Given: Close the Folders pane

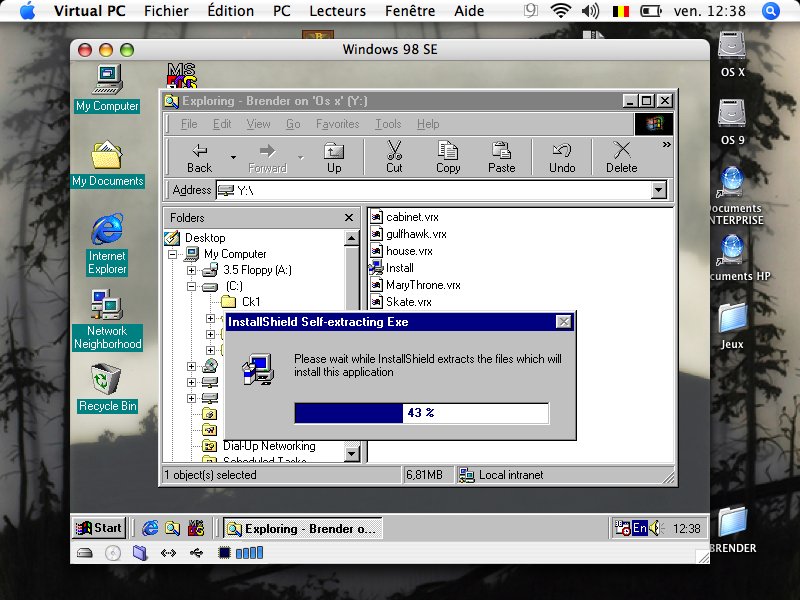Looking at the screenshot, I should tap(349, 218).
